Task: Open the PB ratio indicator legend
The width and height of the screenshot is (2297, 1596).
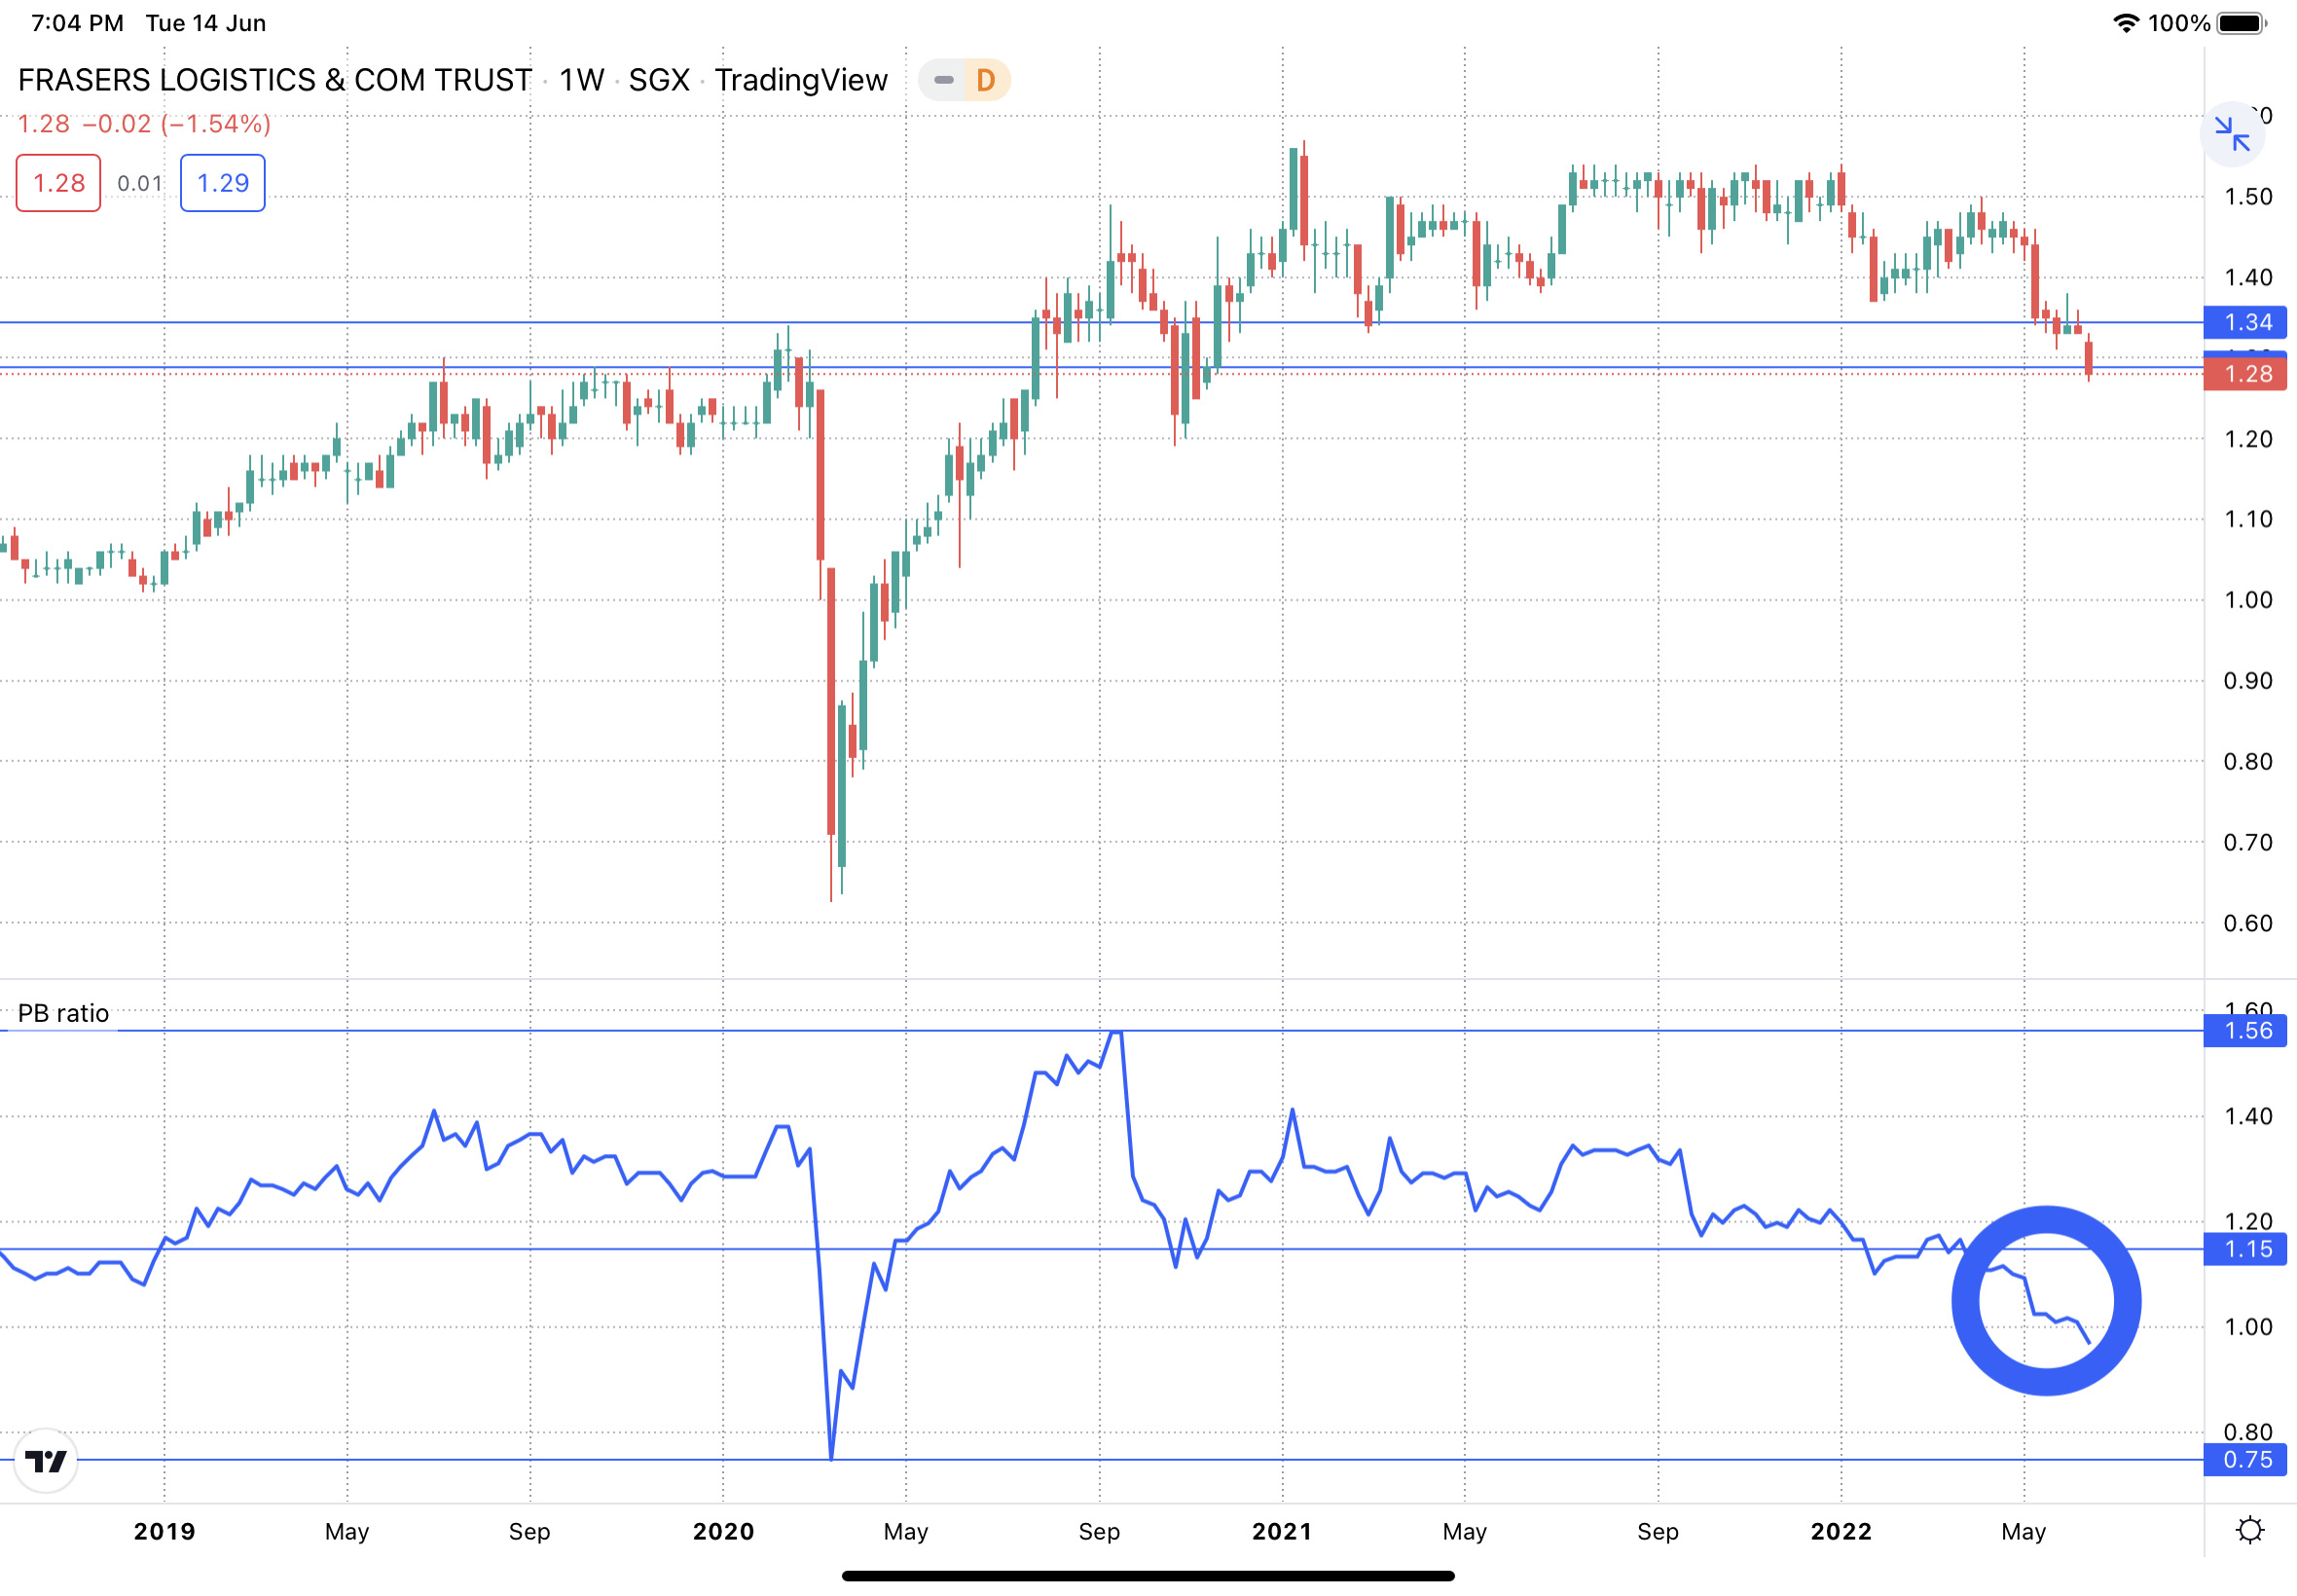Action: click(x=63, y=1013)
